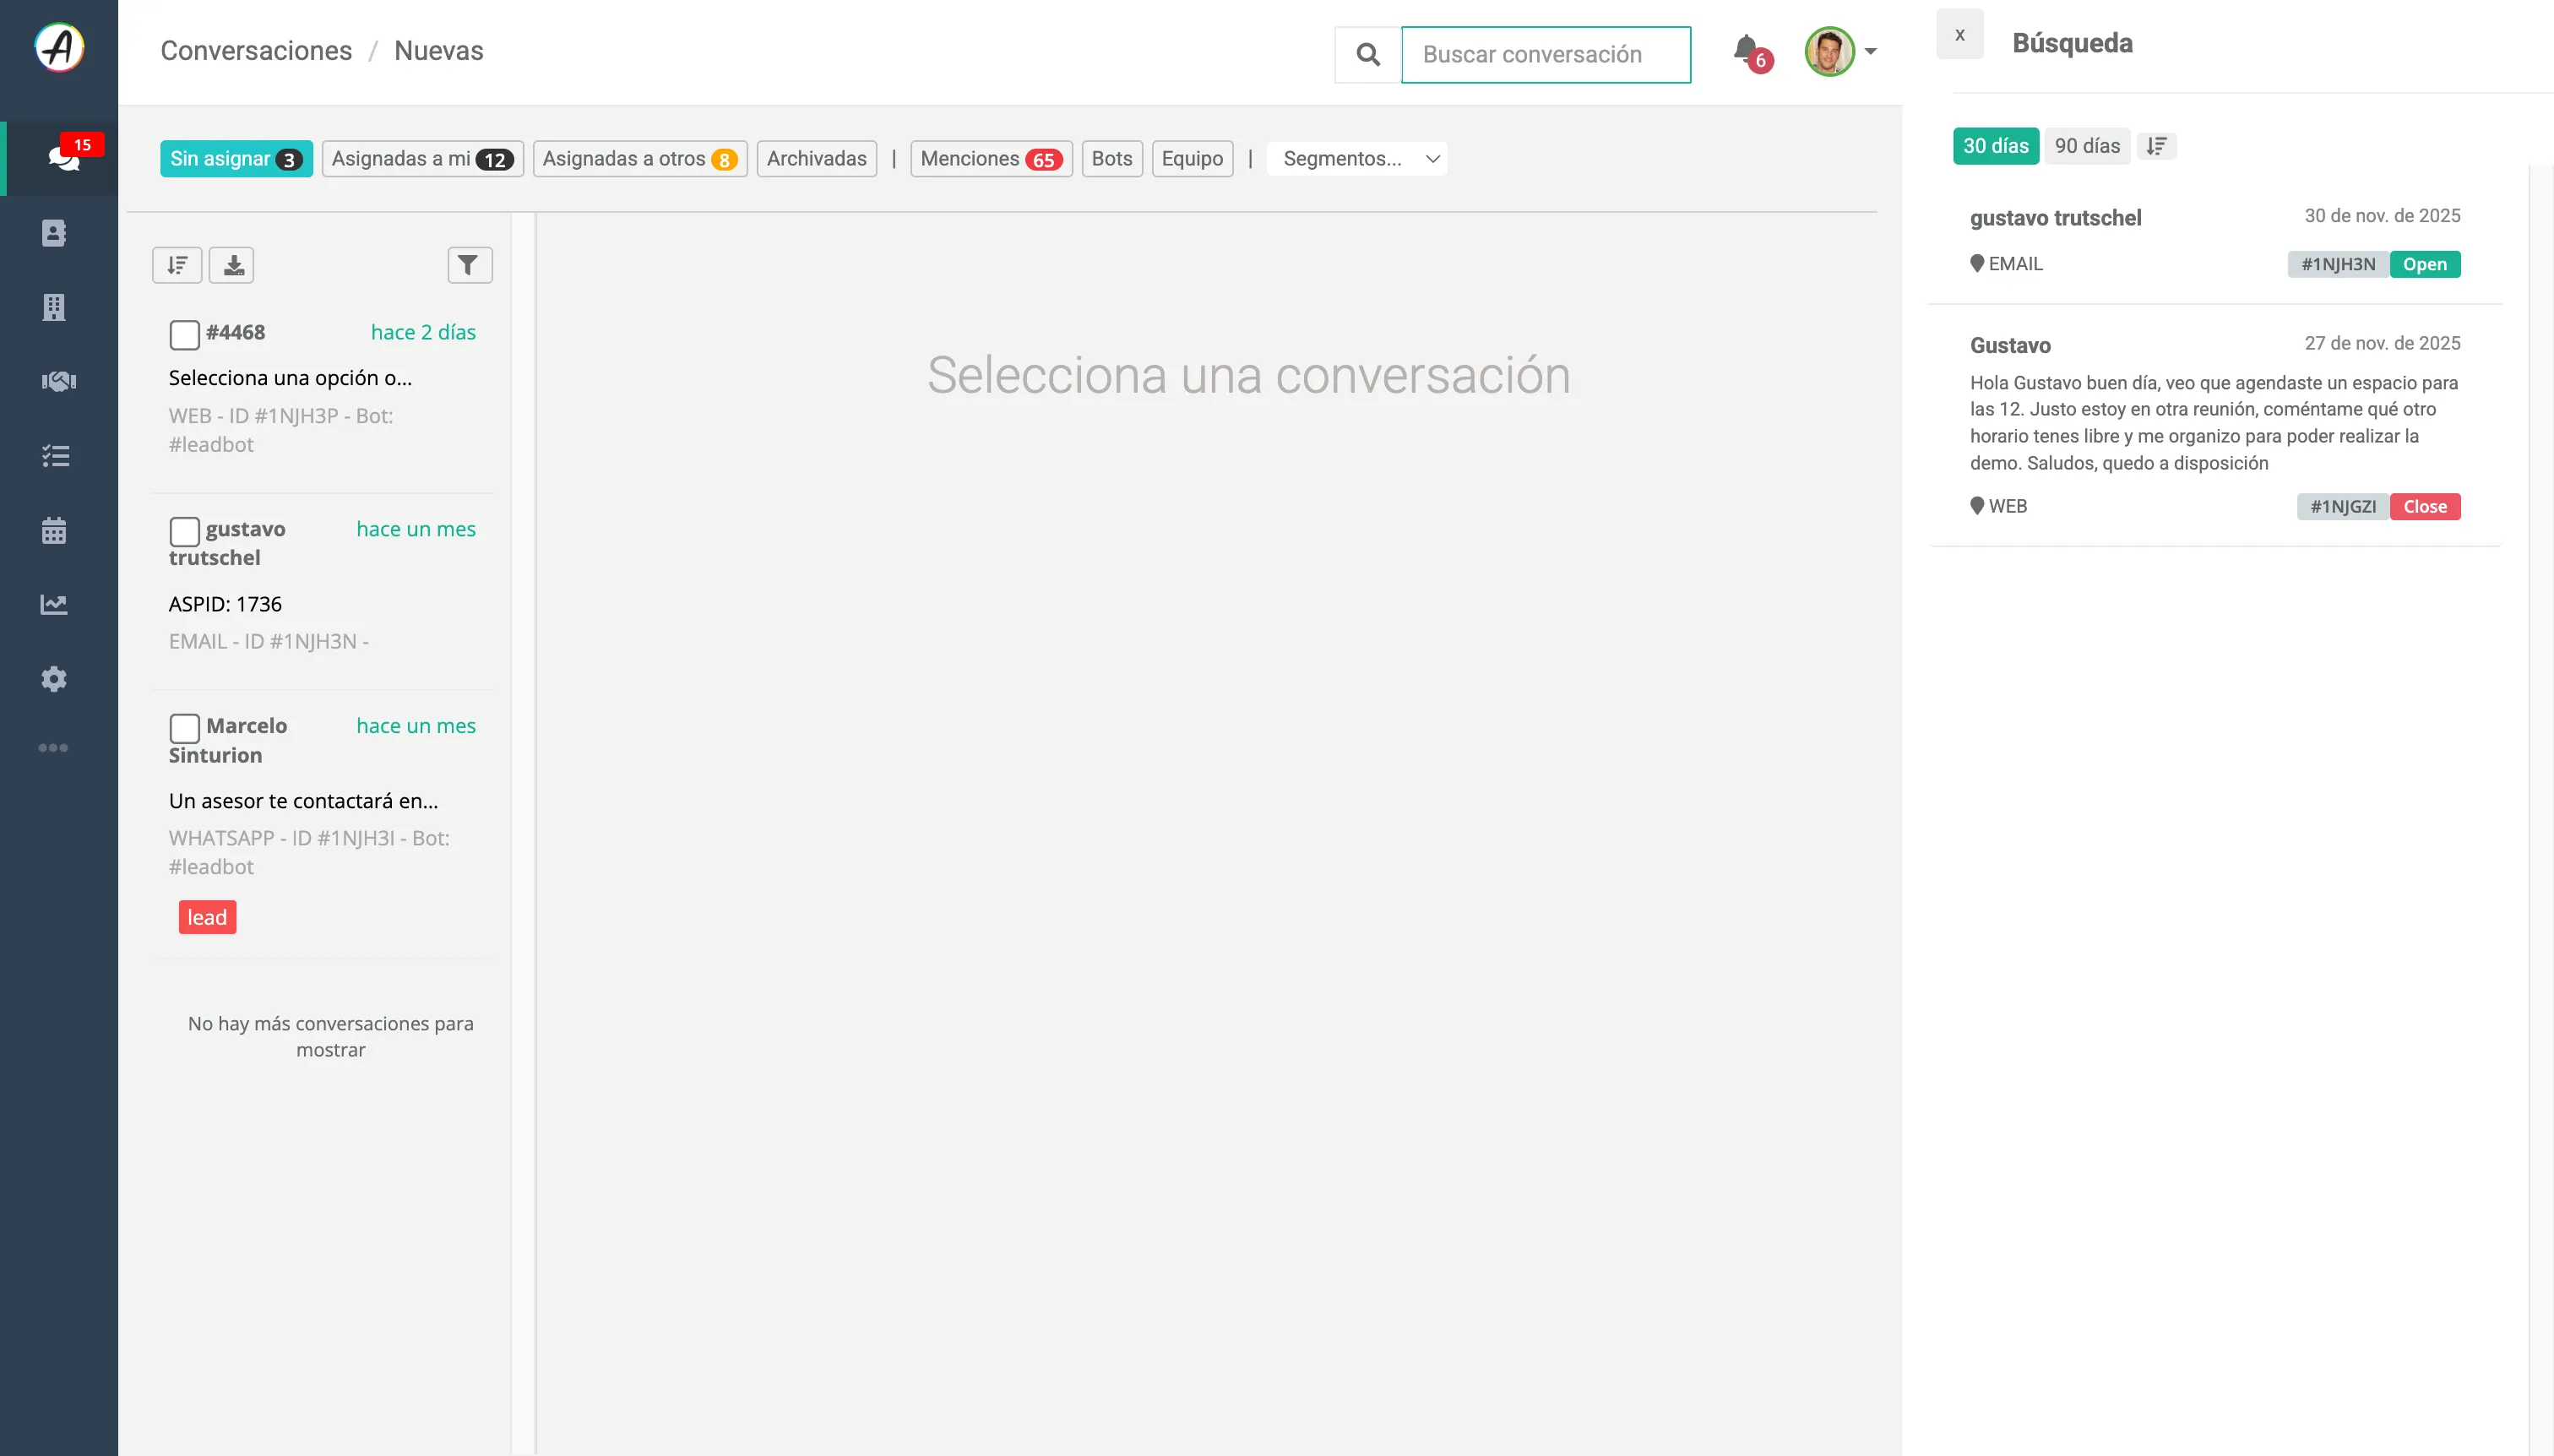Select the Asignadas a otros tab
This screenshot has width=2554, height=1456.
point(640,159)
